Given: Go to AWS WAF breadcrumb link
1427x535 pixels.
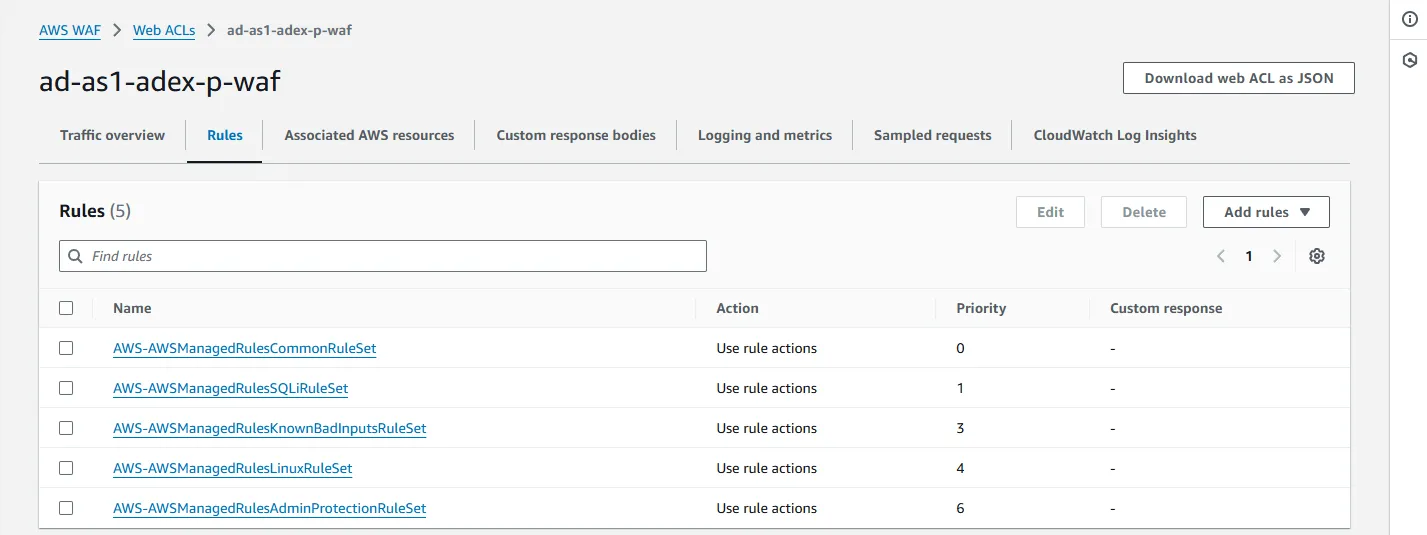Looking at the screenshot, I should (70, 30).
